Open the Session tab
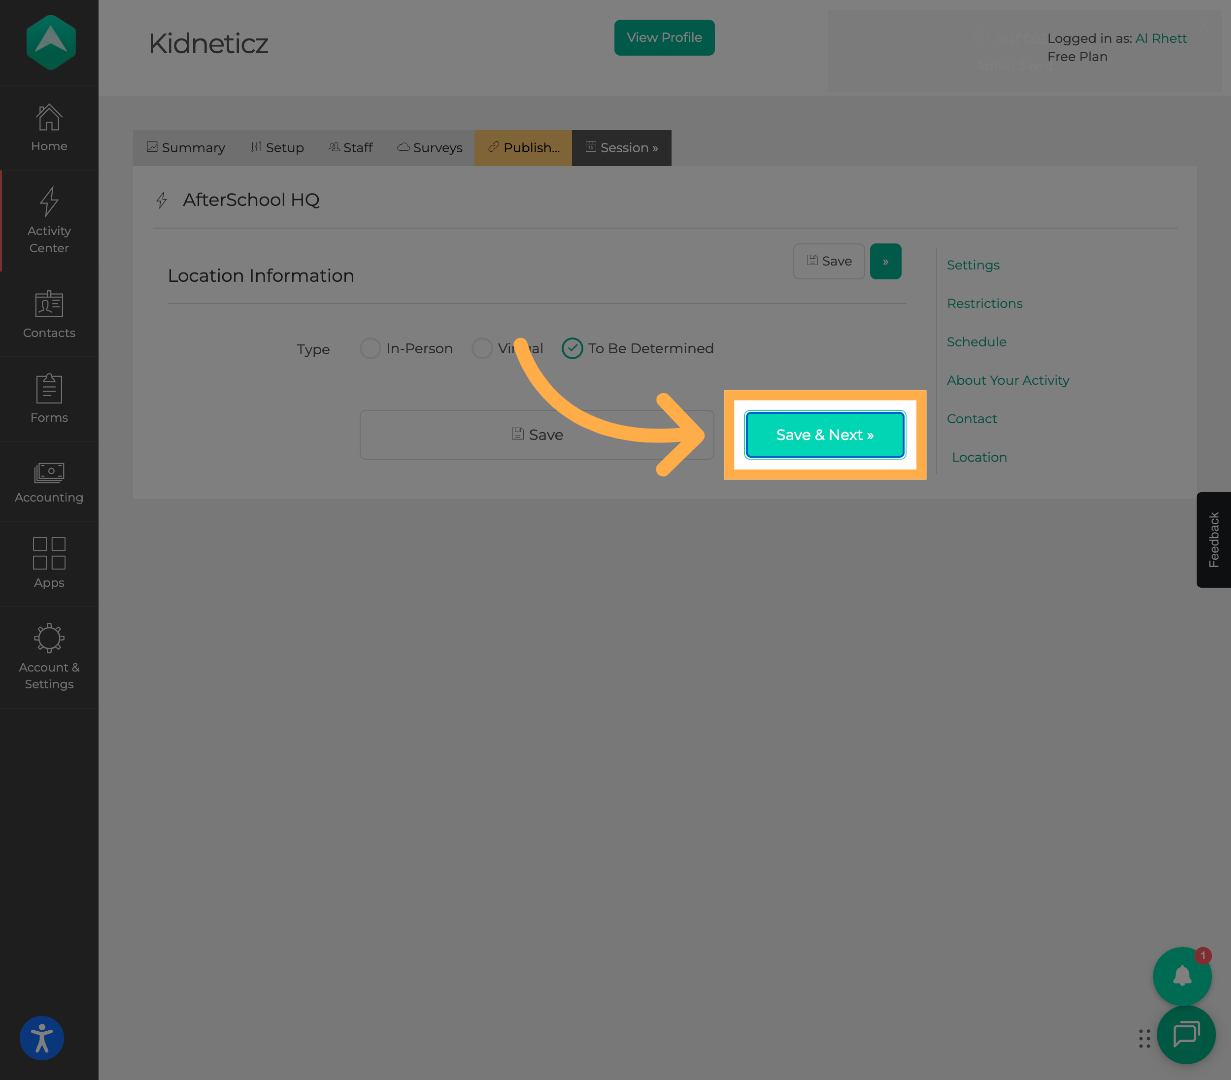This screenshot has height=1080, width=1231. [x=622, y=148]
